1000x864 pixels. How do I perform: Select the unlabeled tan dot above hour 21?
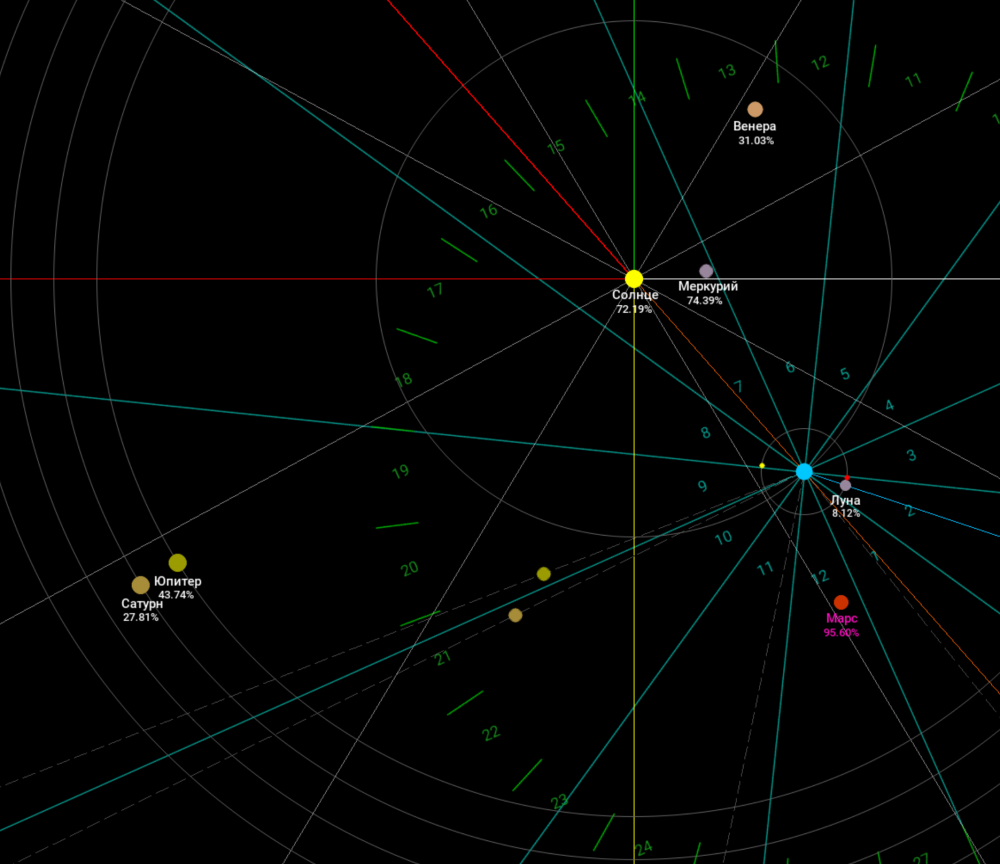point(515,615)
